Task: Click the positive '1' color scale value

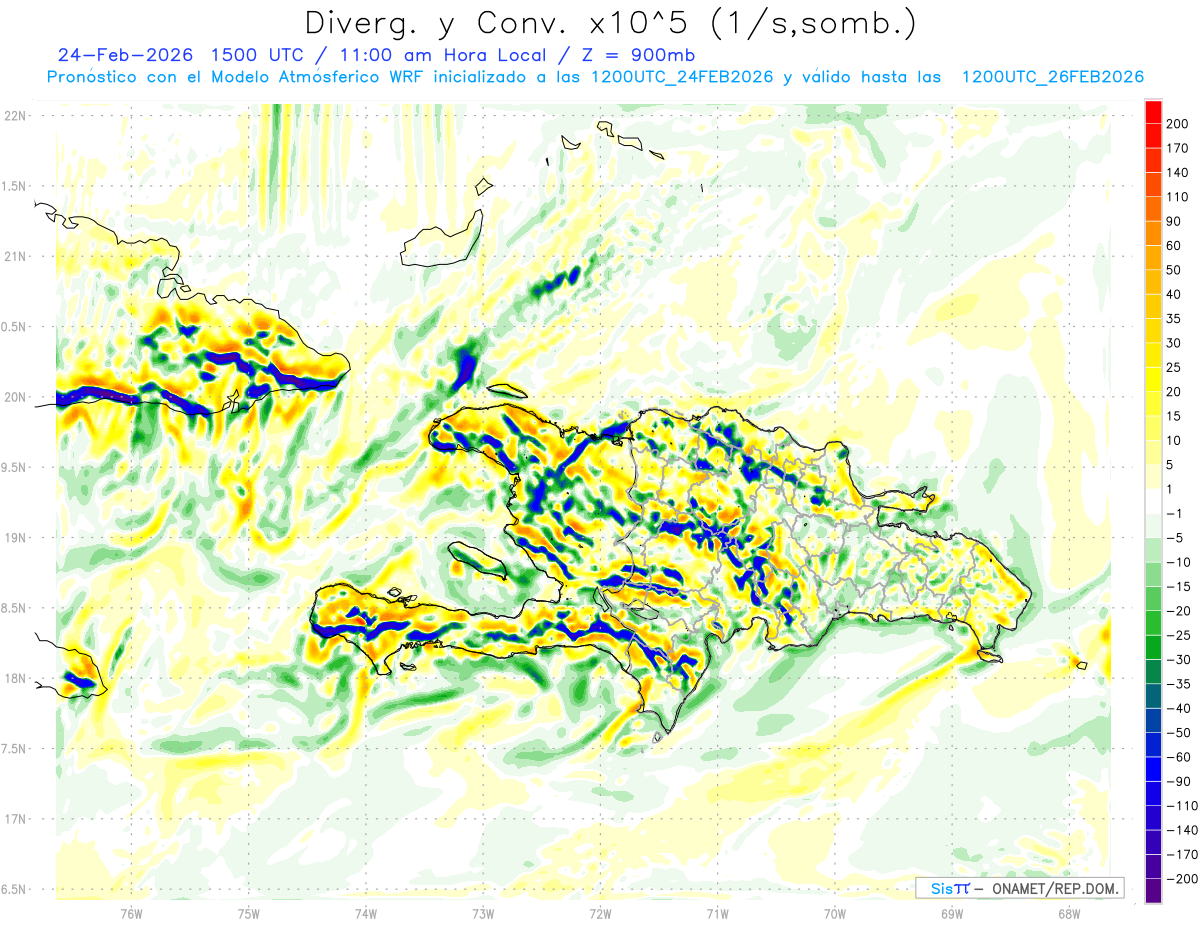Action: click(1171, 489)
